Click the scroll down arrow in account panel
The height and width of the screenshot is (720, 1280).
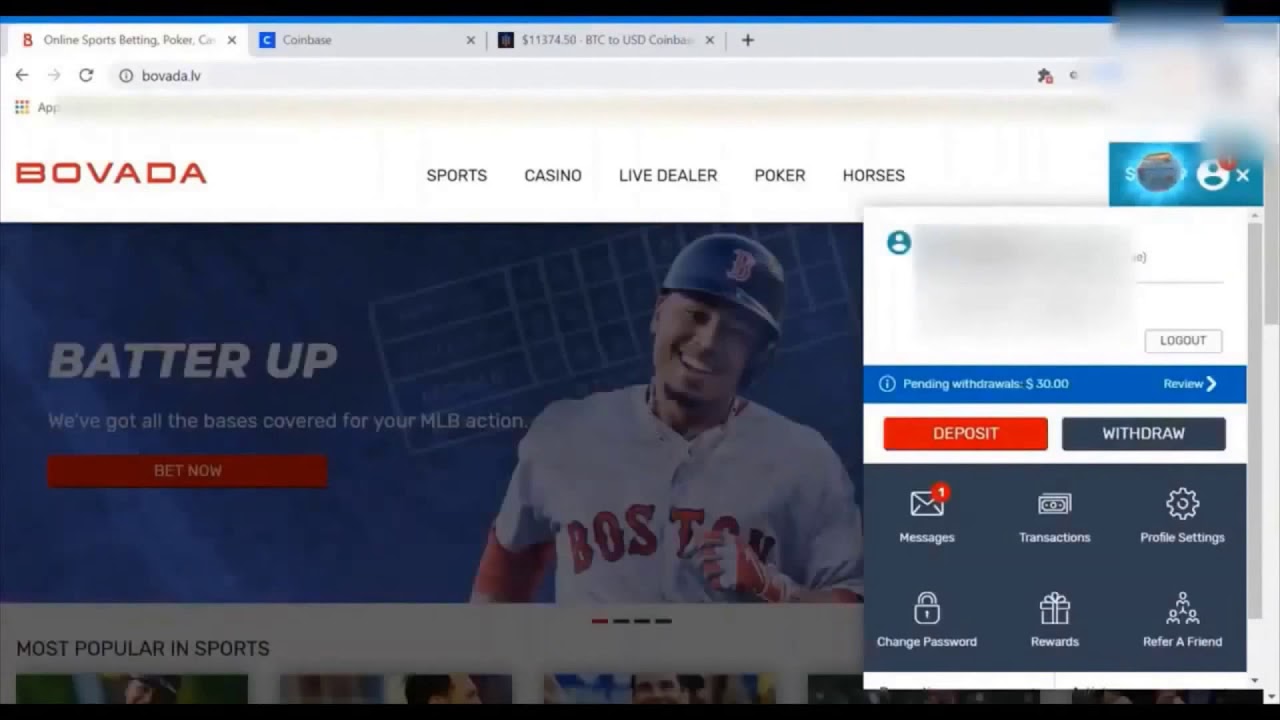pyautogui.click(x=1255, y=681)
